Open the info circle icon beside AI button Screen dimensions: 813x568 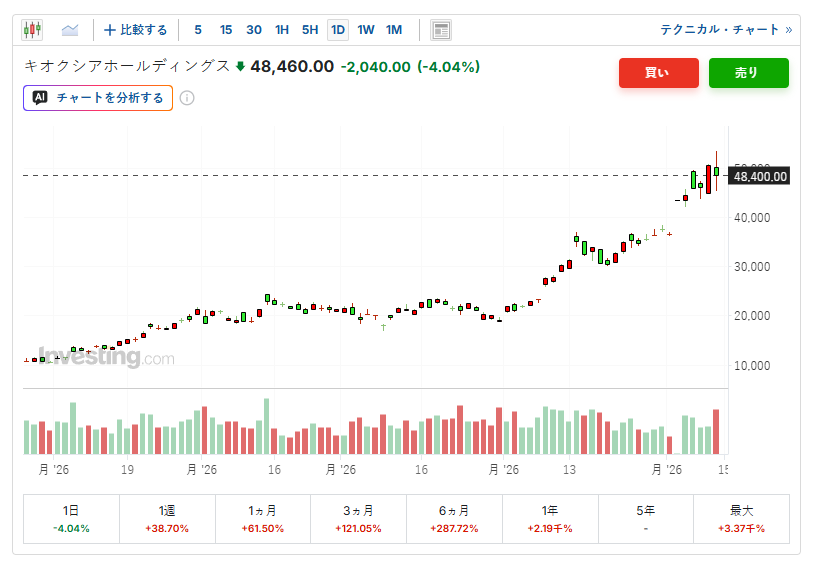[x=187, y=98]
